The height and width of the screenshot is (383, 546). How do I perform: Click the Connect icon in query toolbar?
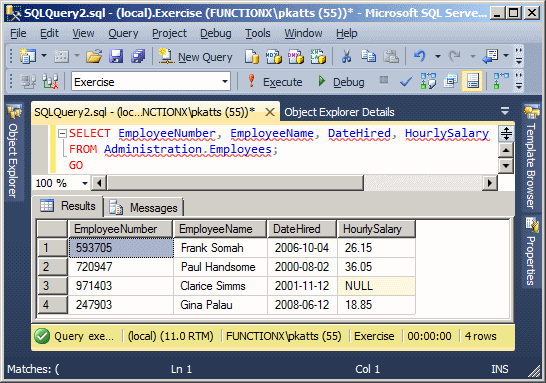pyautogui.click(x=28, y=81)
